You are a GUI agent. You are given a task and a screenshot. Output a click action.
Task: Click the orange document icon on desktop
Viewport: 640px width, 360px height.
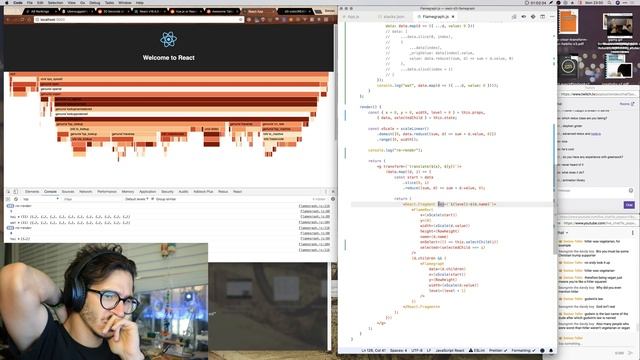point(569,21)
